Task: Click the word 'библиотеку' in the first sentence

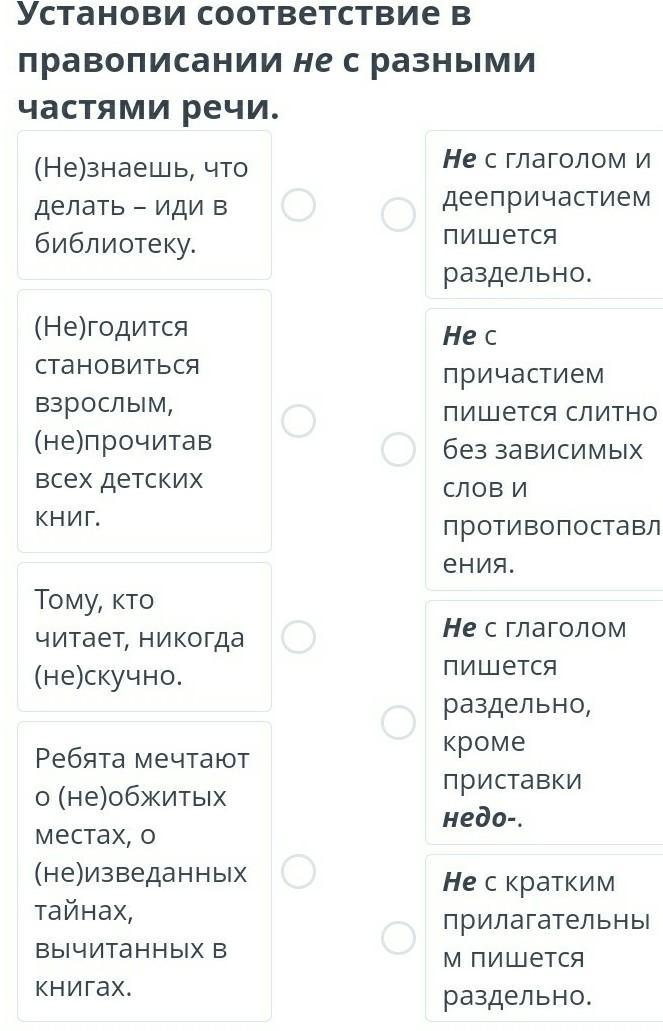Action: pos(116,244)
